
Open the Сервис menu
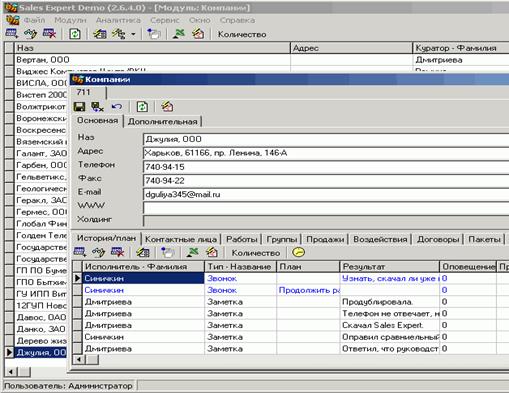coord(165,20)
